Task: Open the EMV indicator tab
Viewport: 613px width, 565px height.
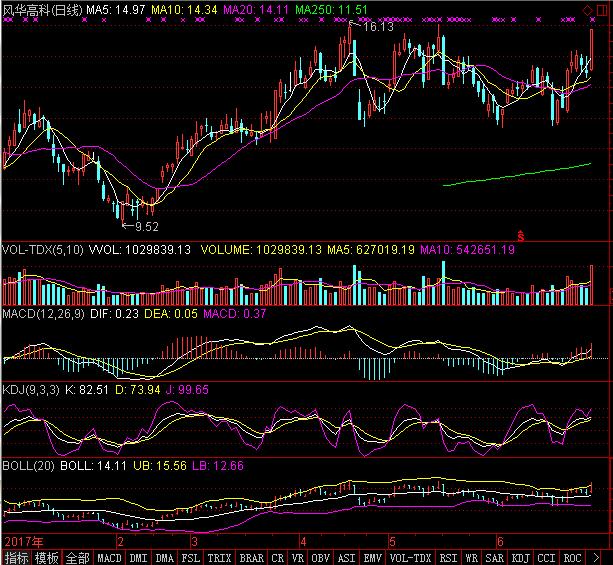Action: coord(372,558)
